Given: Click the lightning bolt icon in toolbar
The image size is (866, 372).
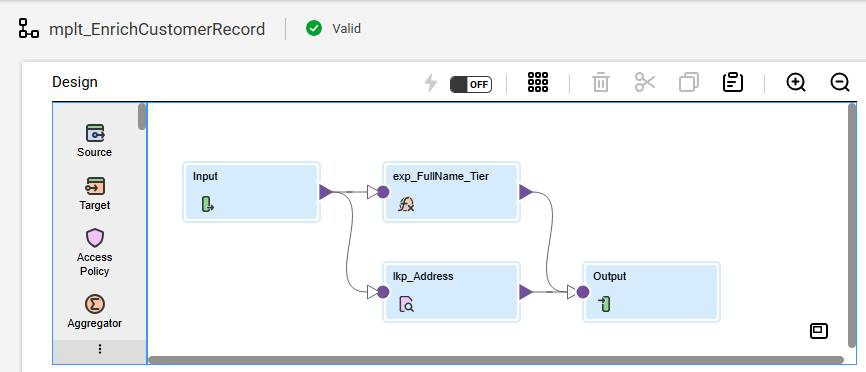Looking at the screenshot, I should click(430, 83).
